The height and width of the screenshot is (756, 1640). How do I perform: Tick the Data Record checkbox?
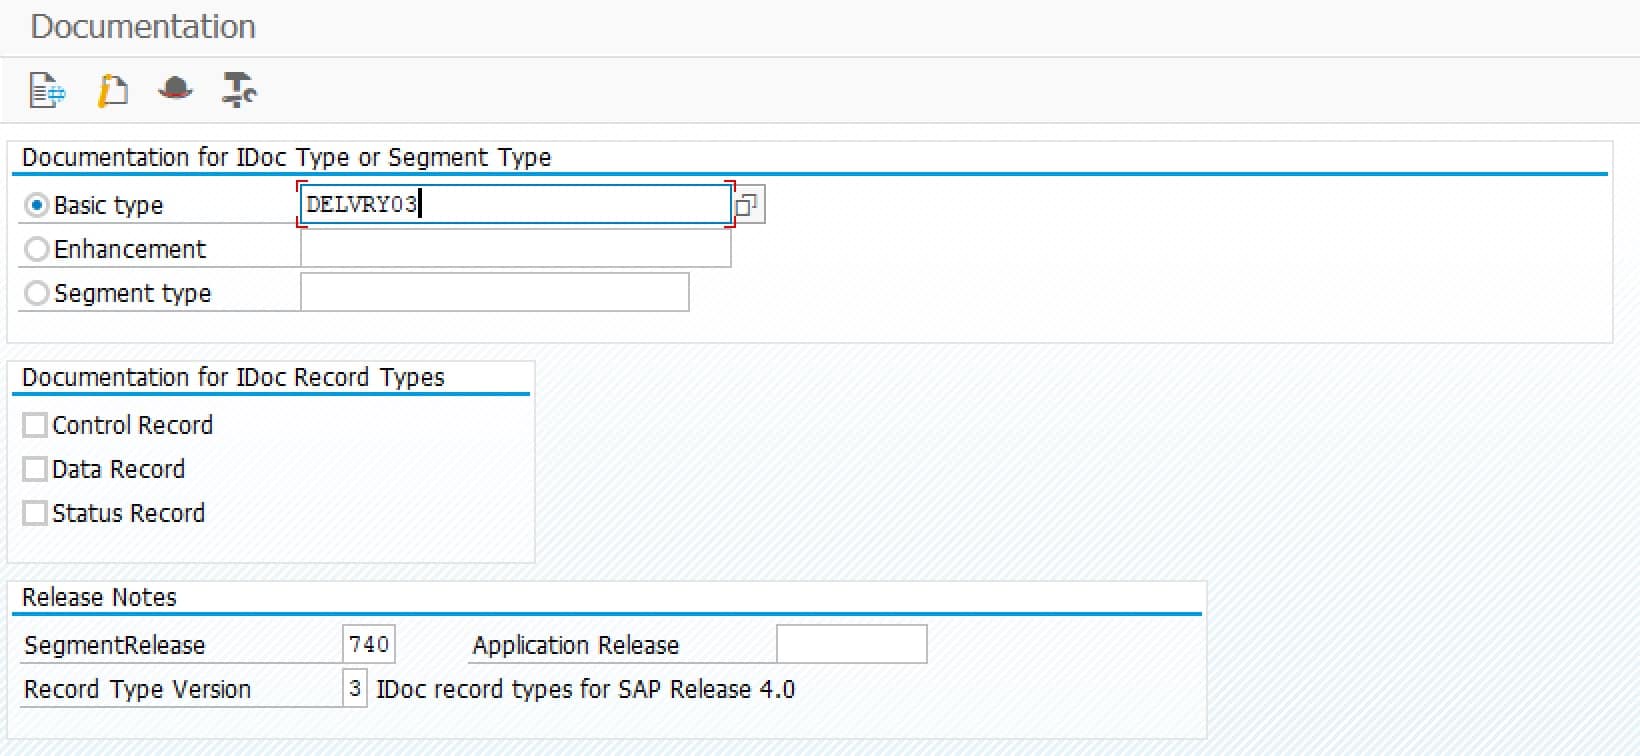(35, 469)
